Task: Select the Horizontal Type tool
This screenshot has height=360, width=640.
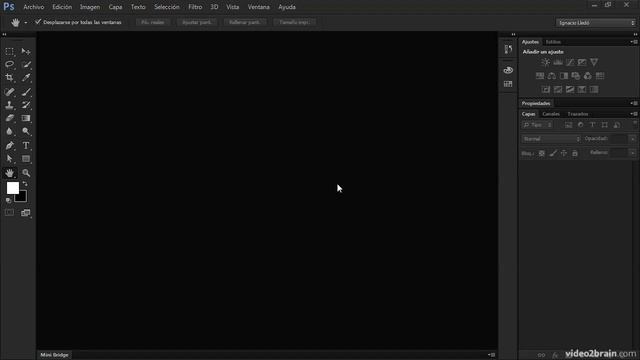Action: pyautogui.click(x=26, y=146)
